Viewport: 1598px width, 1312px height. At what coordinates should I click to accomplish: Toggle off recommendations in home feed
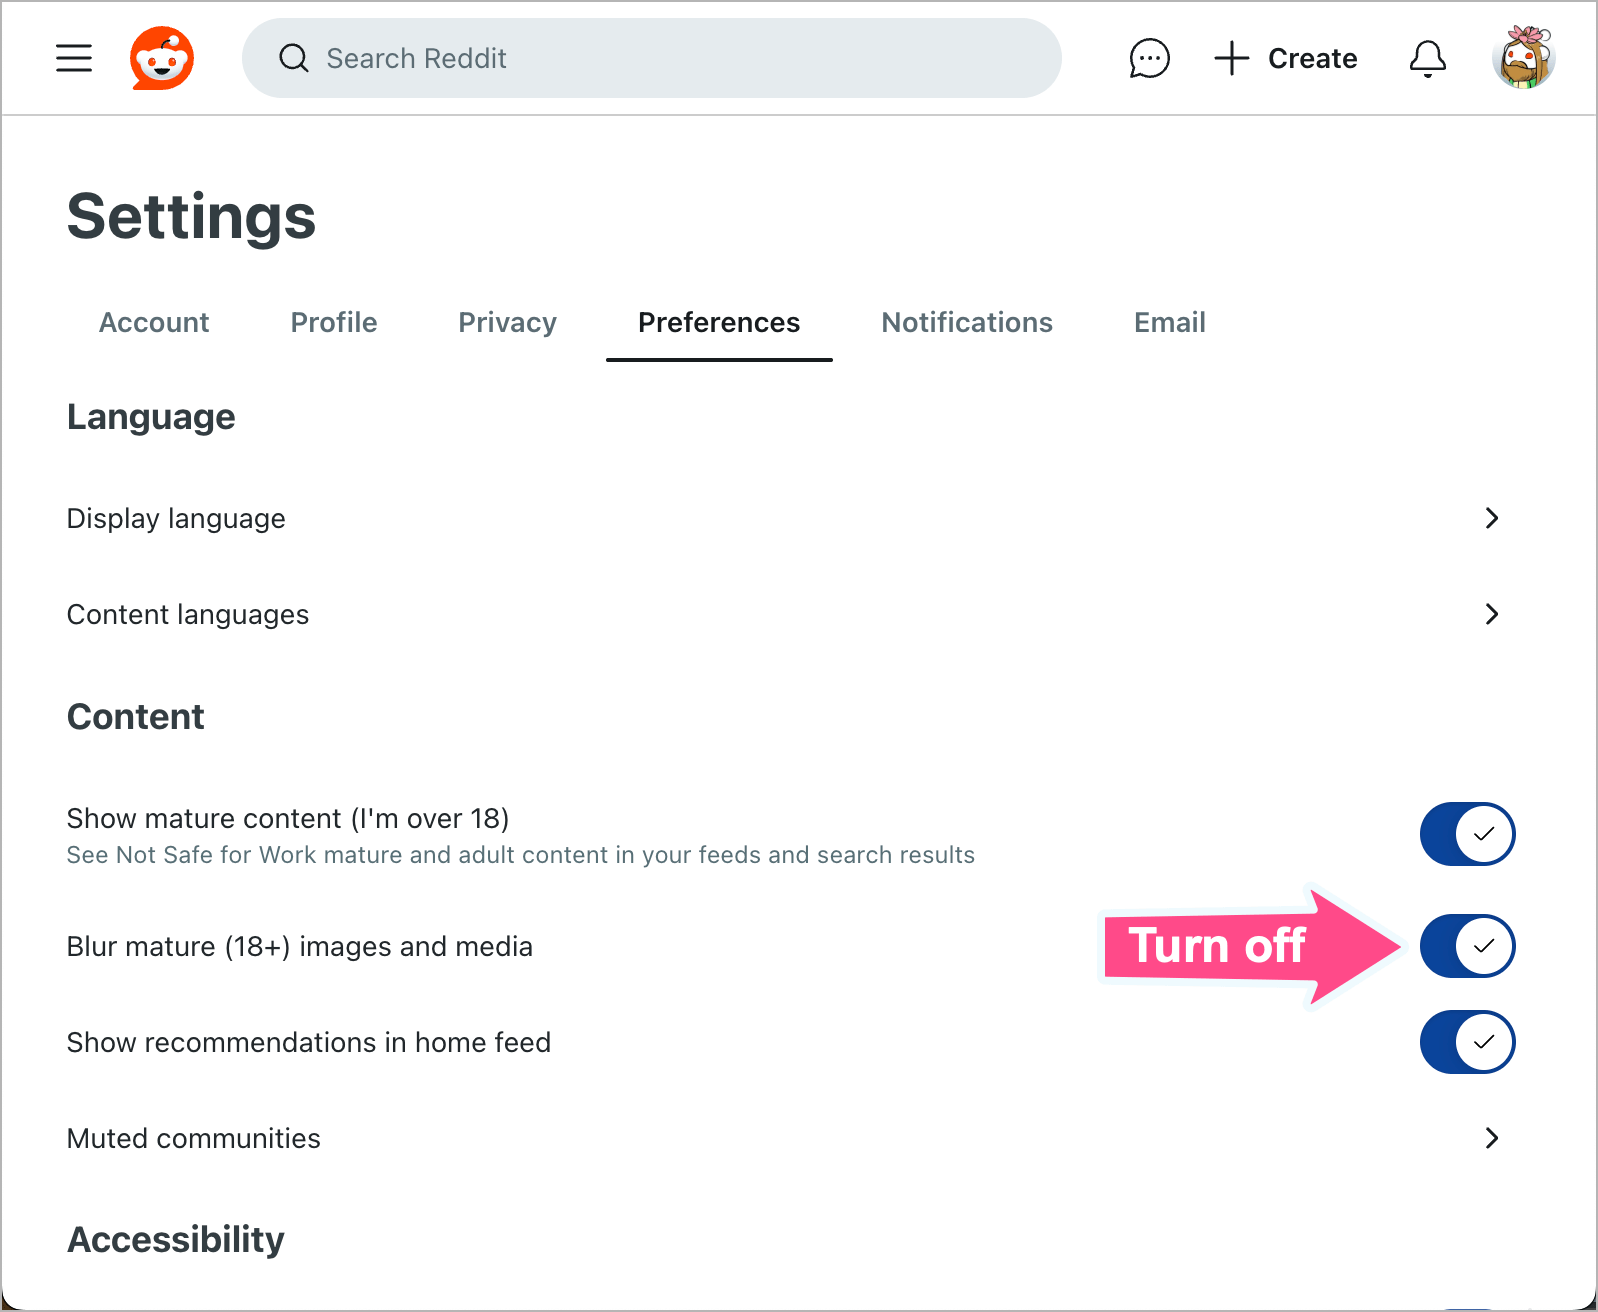point(1467,1041)
